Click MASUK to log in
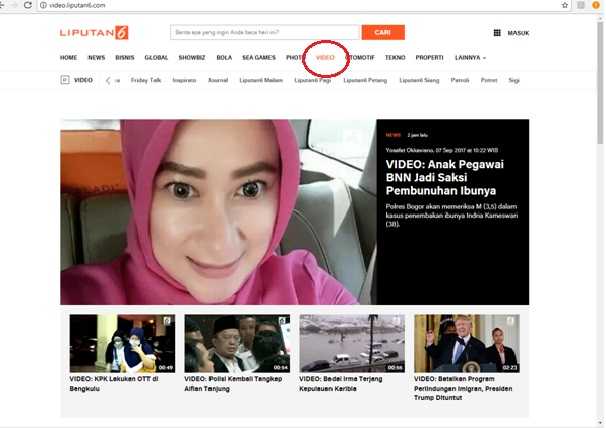606x428 pixels. pyautogui.click(x=518, y=33)
